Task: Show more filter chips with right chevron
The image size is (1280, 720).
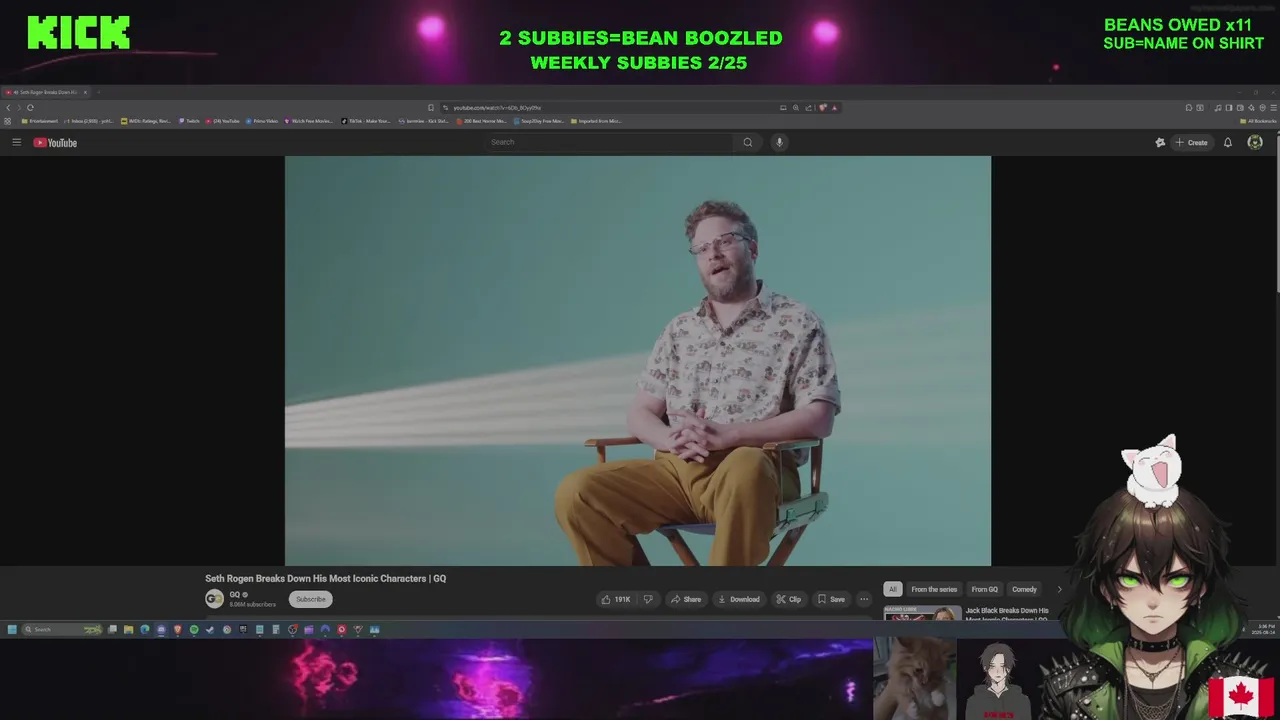Action: click(1060, 589)
